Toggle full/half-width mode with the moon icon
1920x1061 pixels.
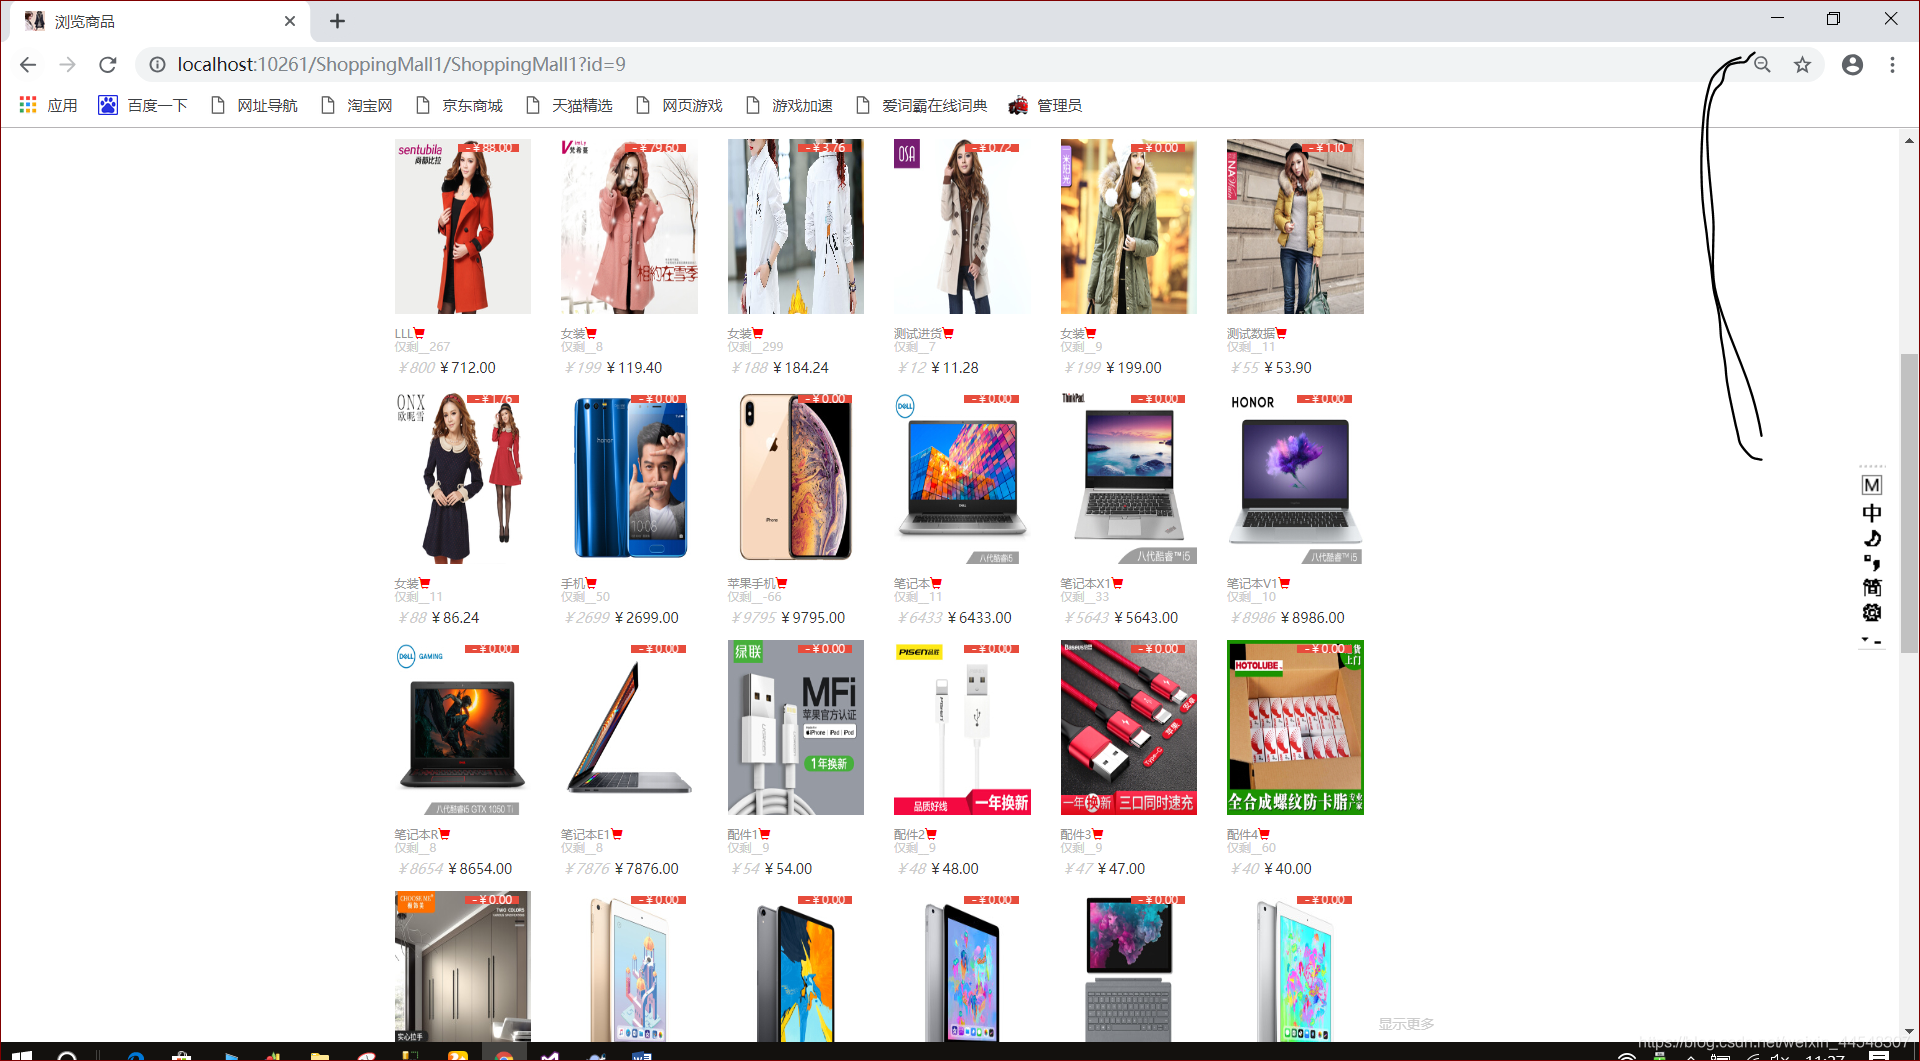point(1872,538)
